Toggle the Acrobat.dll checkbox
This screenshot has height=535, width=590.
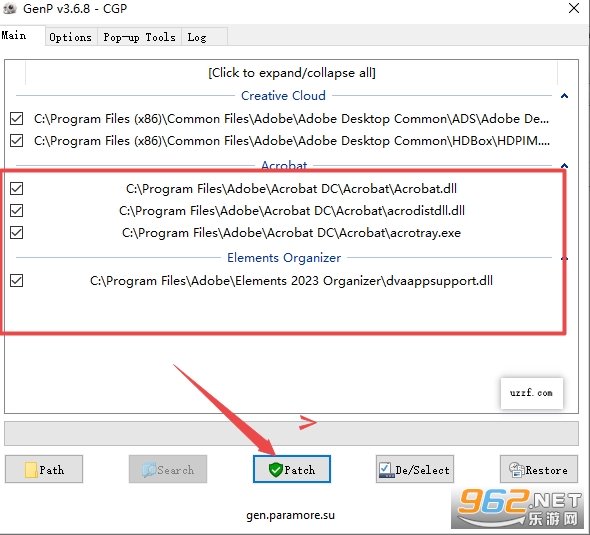17,188
